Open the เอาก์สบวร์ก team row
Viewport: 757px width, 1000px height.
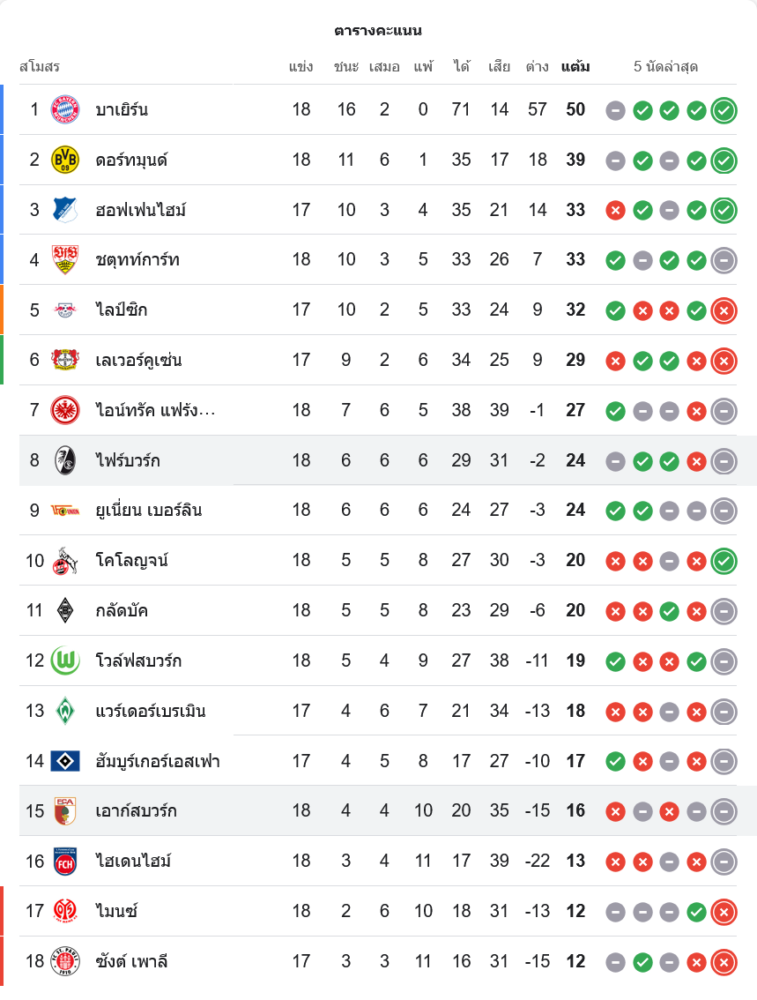point(136,811)
